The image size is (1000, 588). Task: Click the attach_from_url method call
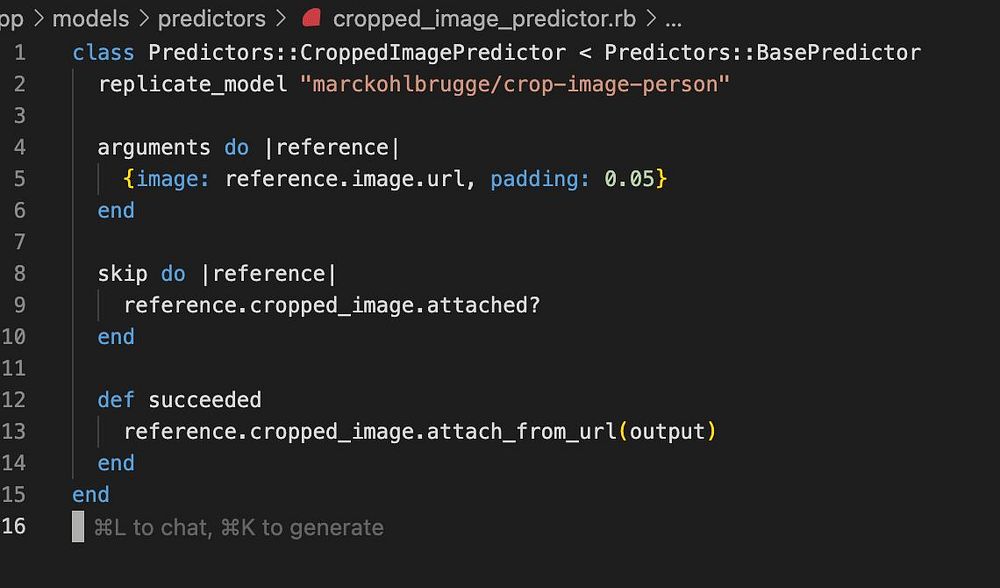click(522, 431)
